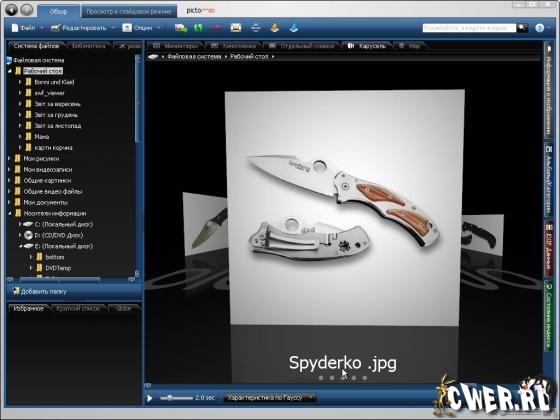Select the карти корчма folder
The height and width of the screenshot is (420, 560).
(53, 148)
